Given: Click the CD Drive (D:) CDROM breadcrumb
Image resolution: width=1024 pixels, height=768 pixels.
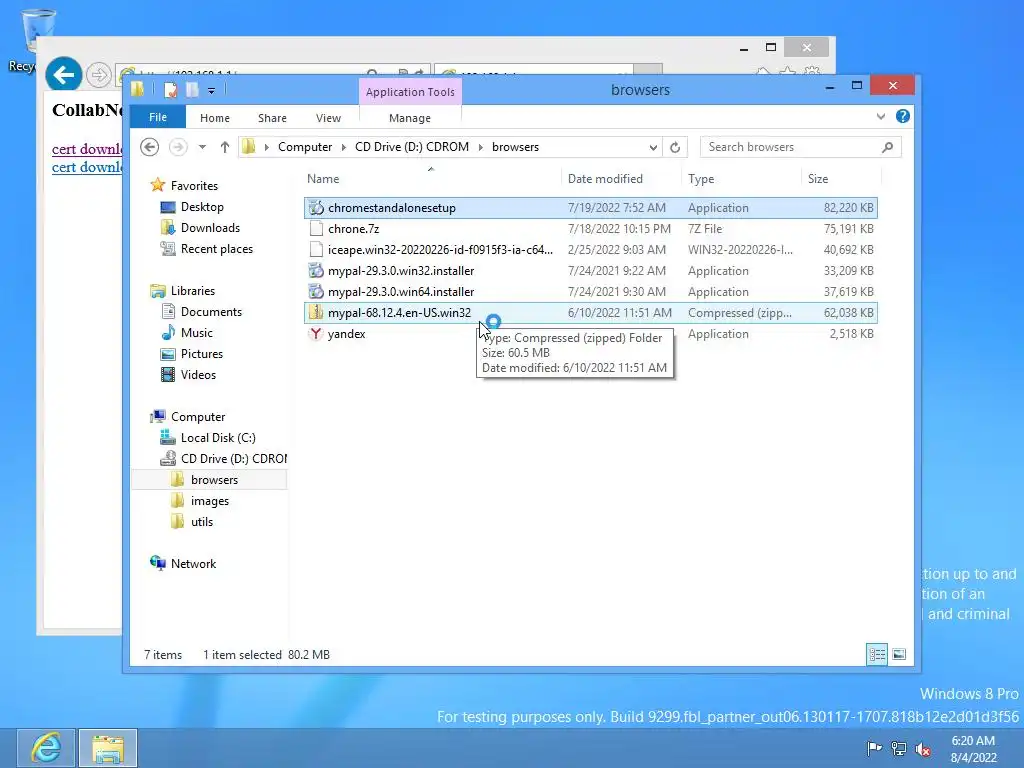Looking at the screenshot, I should click(x=412, y=147).
